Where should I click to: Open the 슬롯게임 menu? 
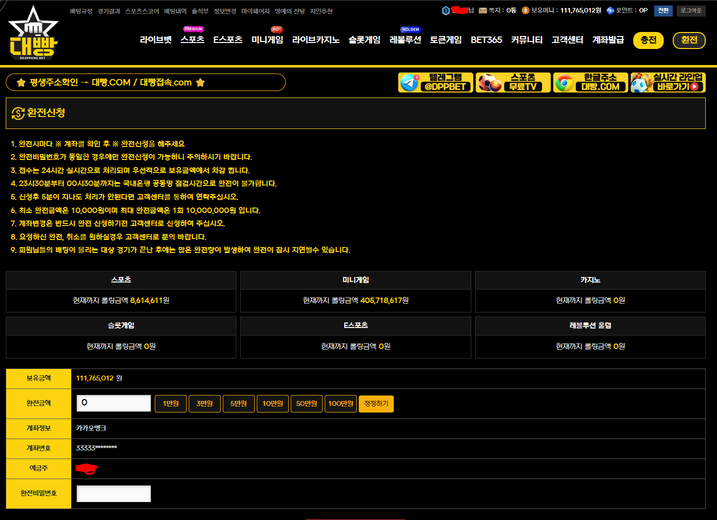tap(364, 40)
